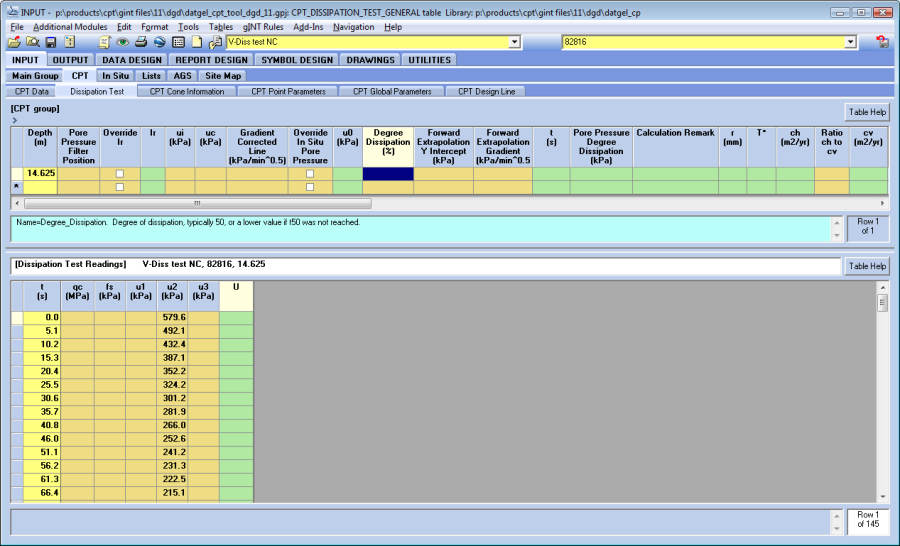Click the printer icon in toolbar

click(141, 42)
